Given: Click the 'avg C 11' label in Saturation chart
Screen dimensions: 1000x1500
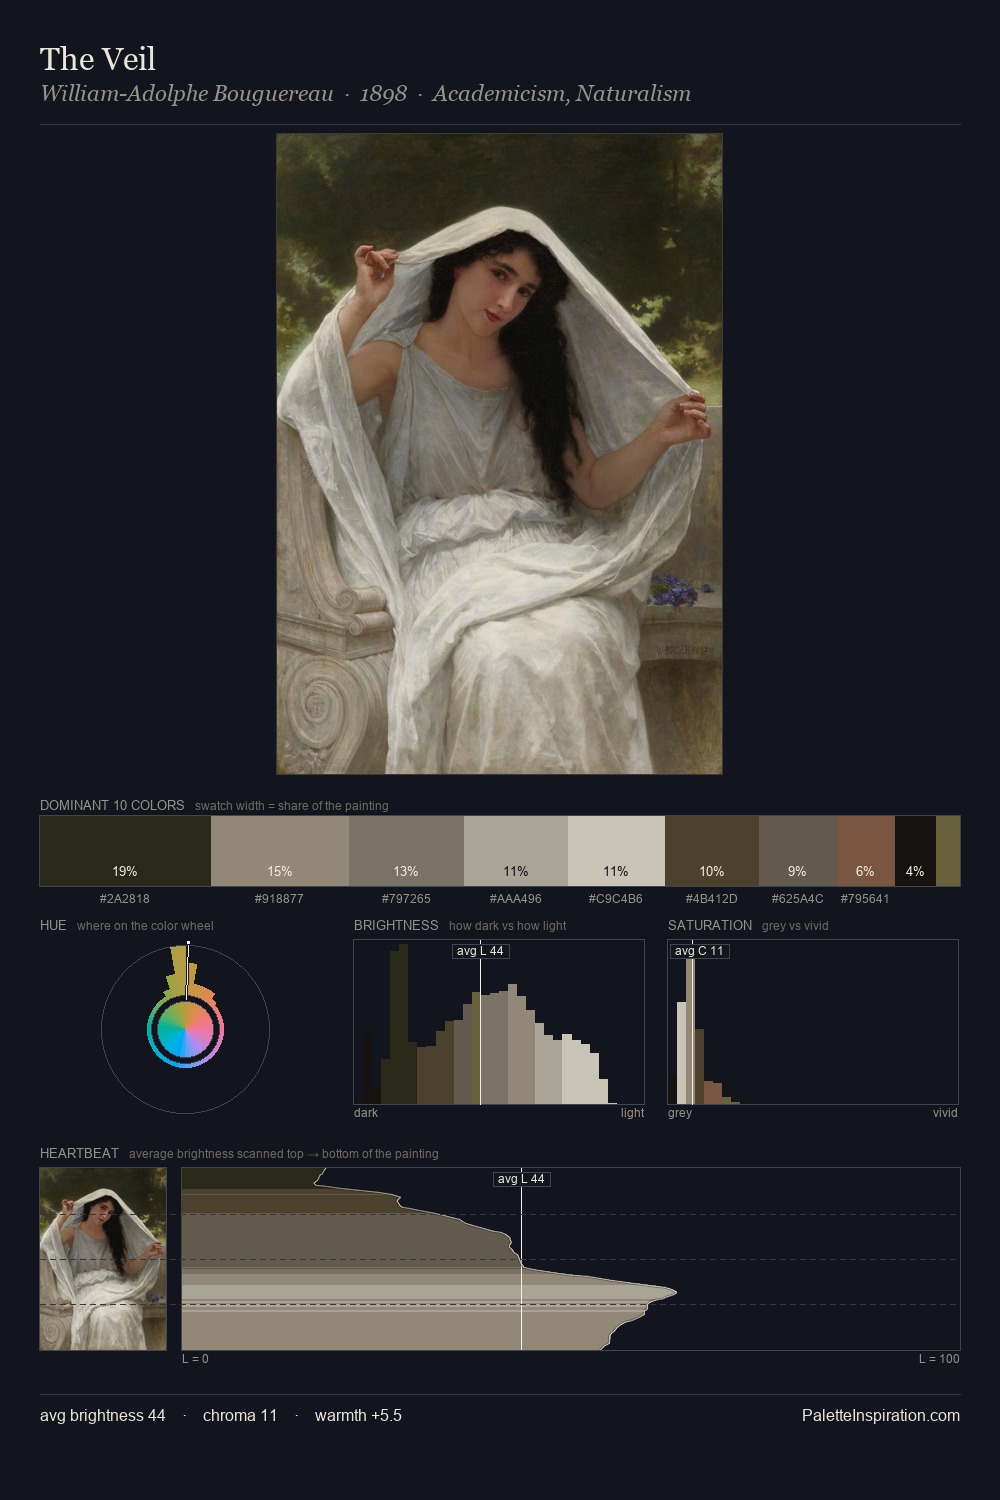Looking at the screenshot, I should click(x=699, y=951).
